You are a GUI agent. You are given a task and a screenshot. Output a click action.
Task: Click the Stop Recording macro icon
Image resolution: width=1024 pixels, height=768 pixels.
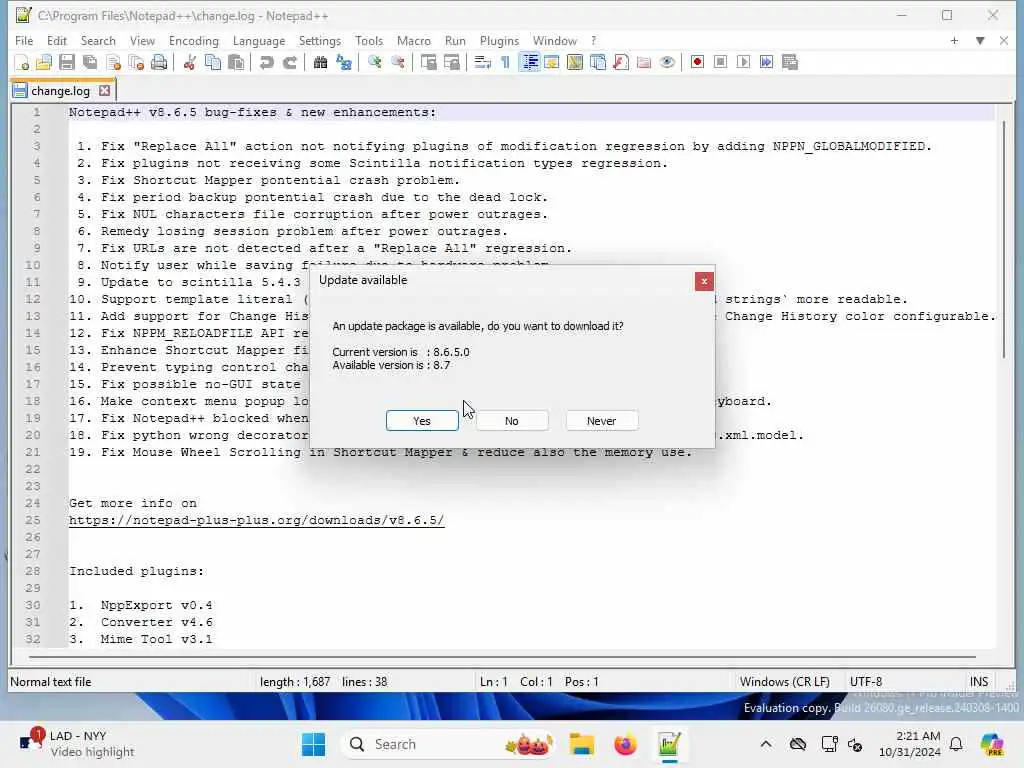tap(720, 63)
